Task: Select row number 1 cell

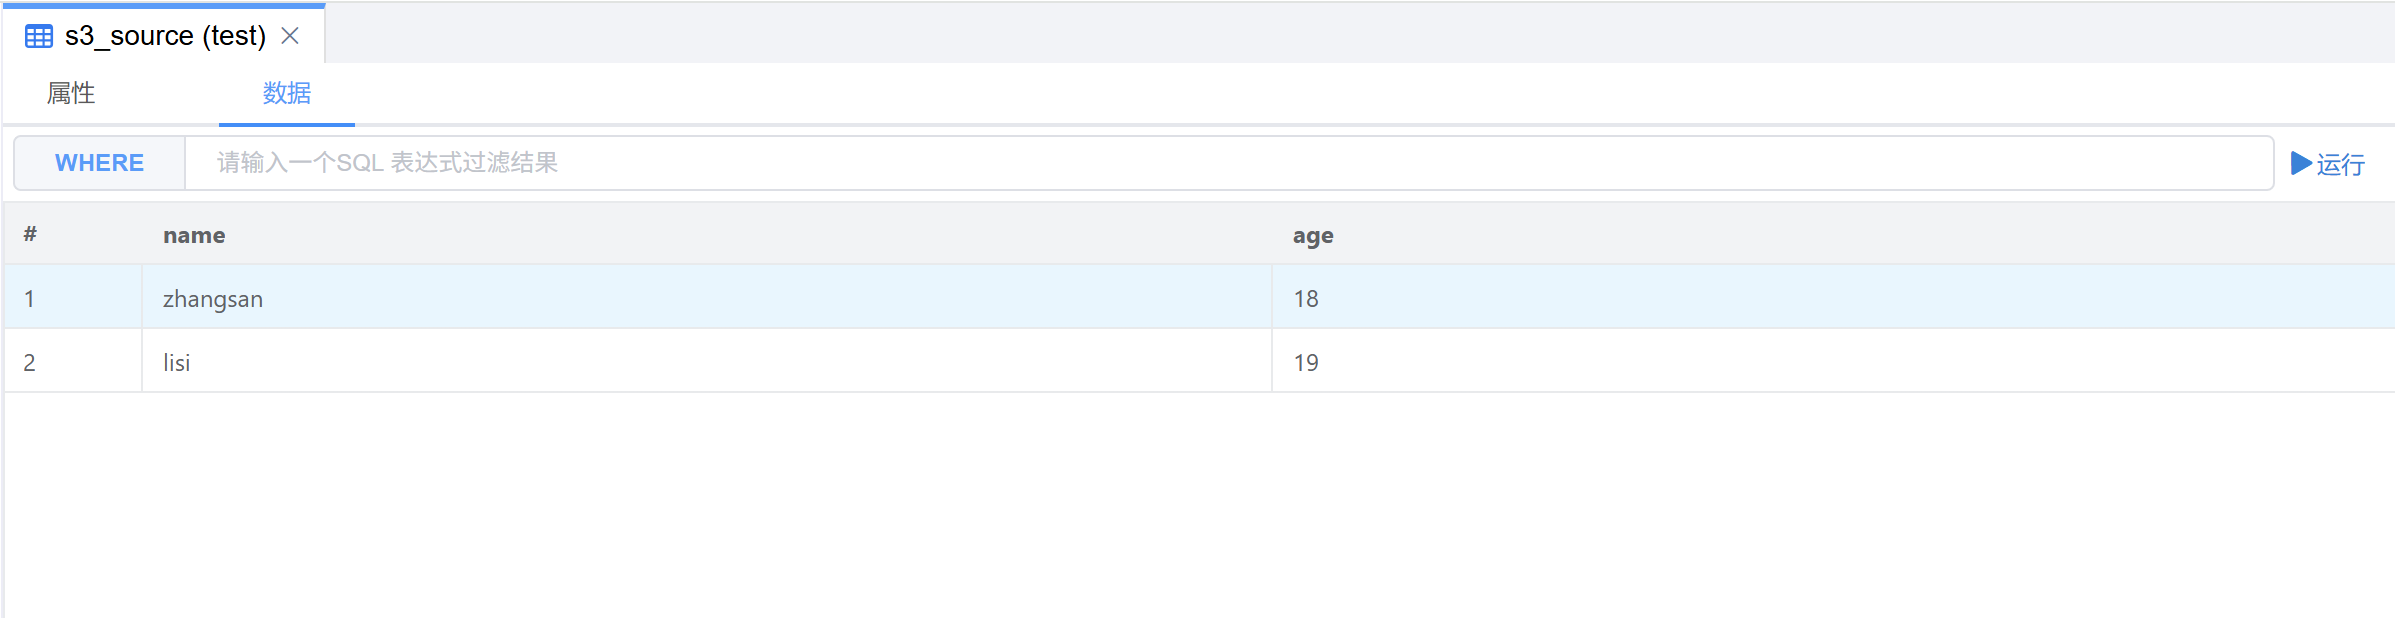Action: click(30, 298)
